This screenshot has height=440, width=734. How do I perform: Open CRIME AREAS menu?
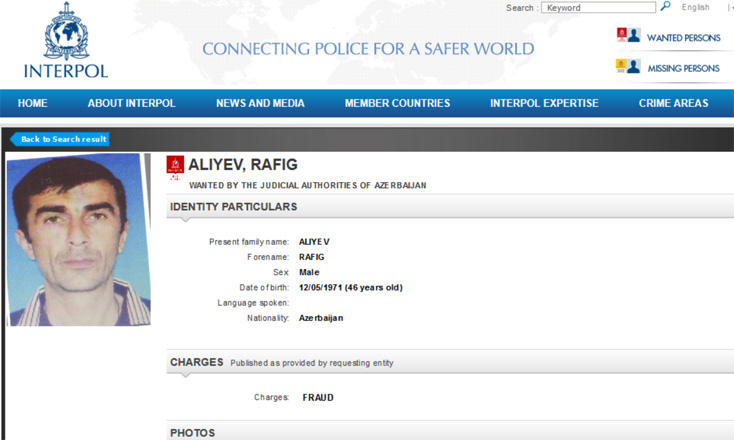pos(674,103)
